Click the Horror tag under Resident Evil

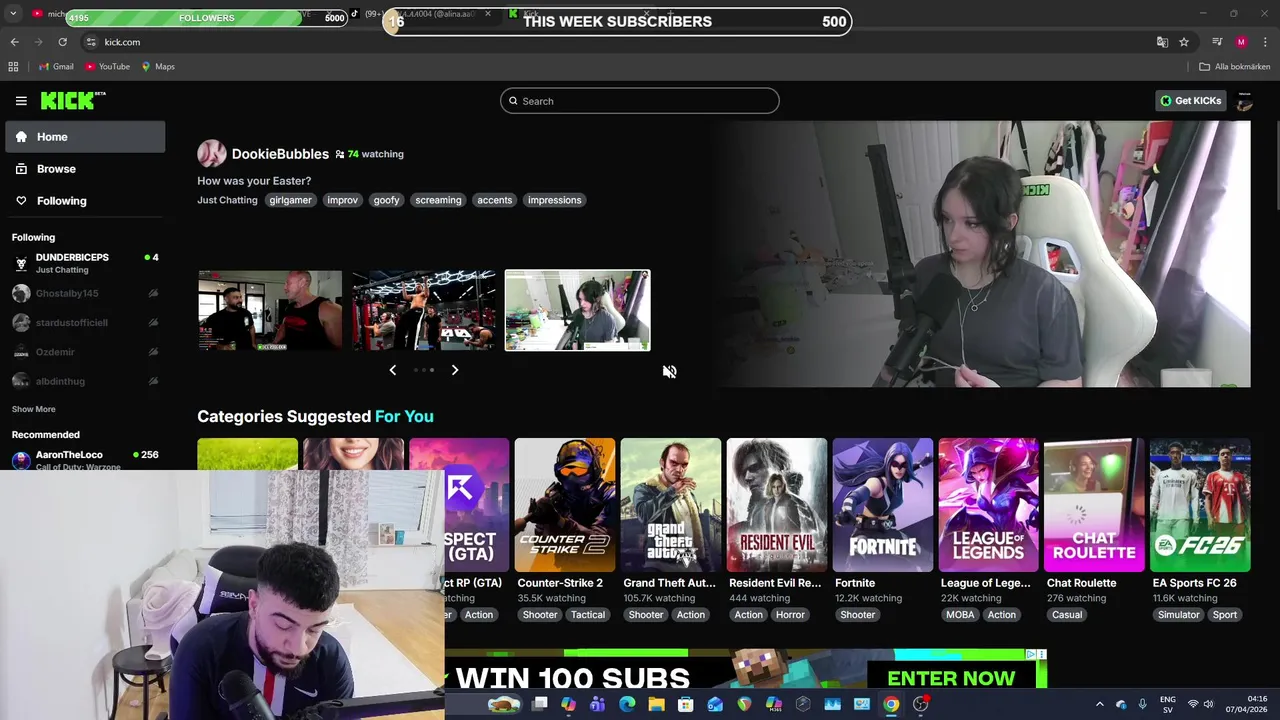coord(790,615)
